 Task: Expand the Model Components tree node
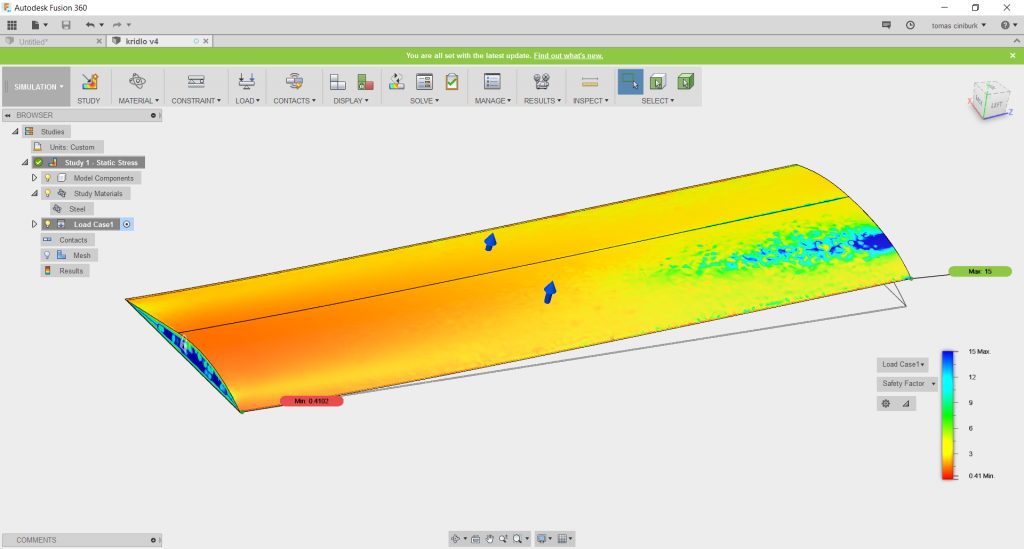click(34, 178)
